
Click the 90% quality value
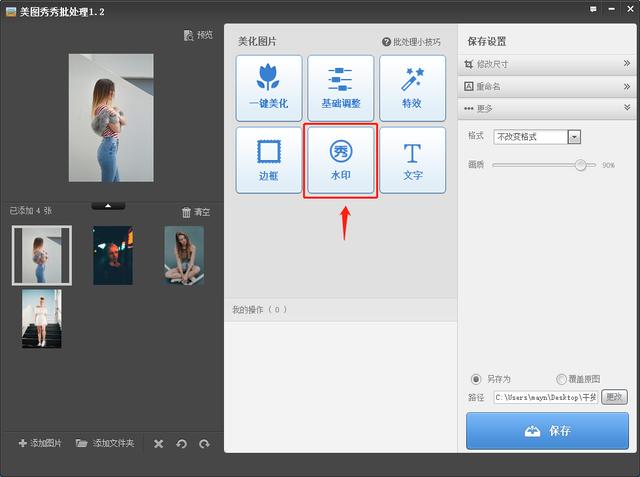608,165
